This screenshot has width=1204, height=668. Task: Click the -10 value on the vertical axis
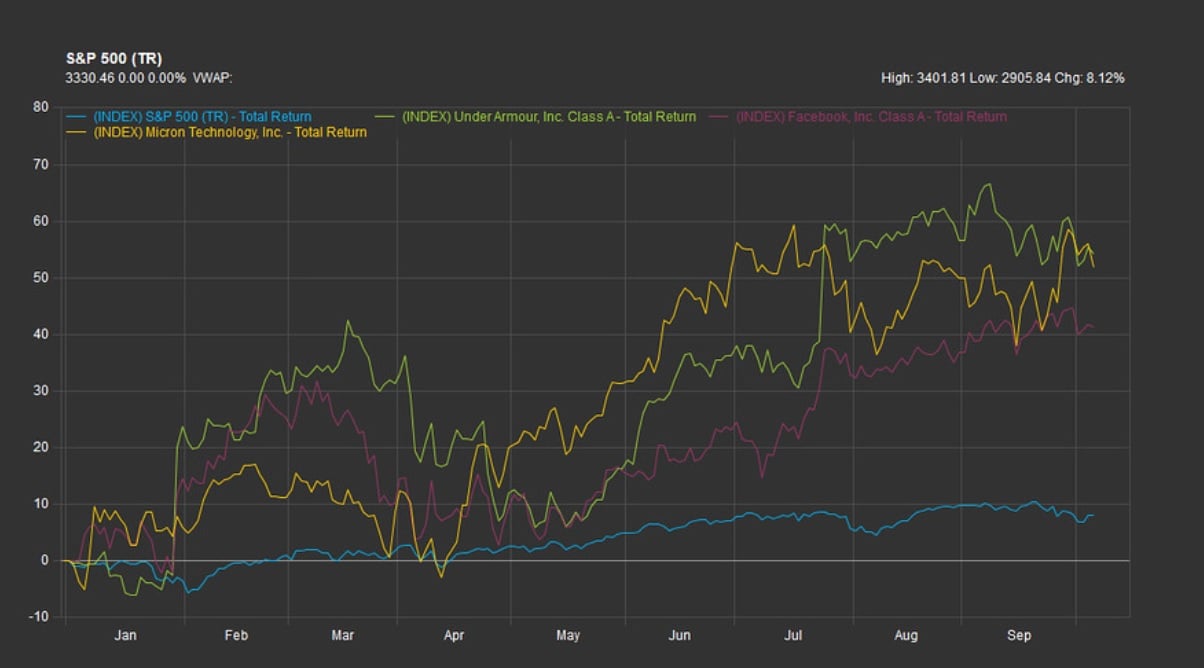(38, 617)
